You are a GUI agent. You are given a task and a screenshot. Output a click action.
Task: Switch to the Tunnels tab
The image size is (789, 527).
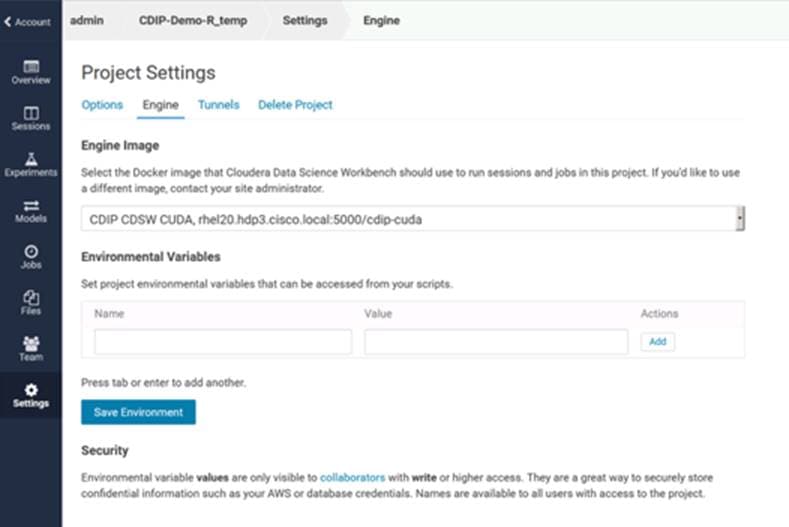(x=218, y=105)
